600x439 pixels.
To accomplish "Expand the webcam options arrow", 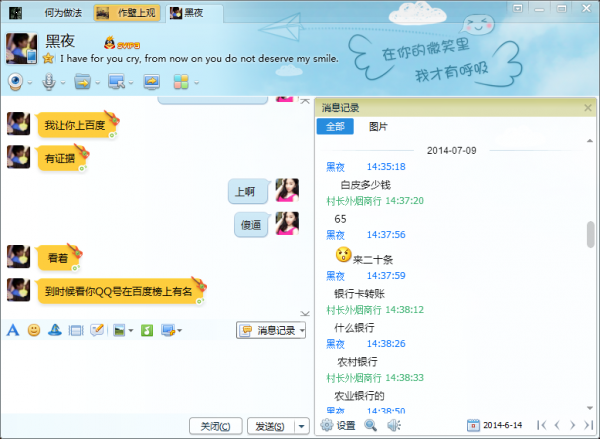I will (29, 82).
